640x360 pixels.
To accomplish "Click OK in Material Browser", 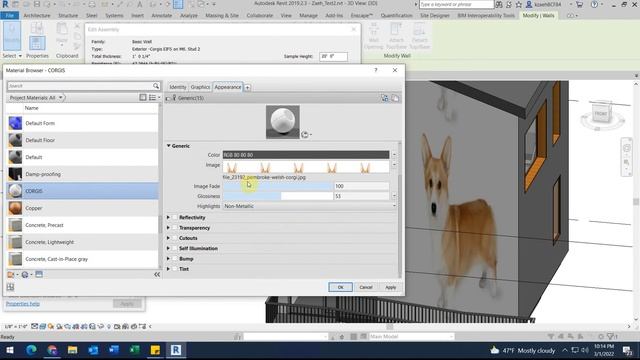I will click(340, 287).
